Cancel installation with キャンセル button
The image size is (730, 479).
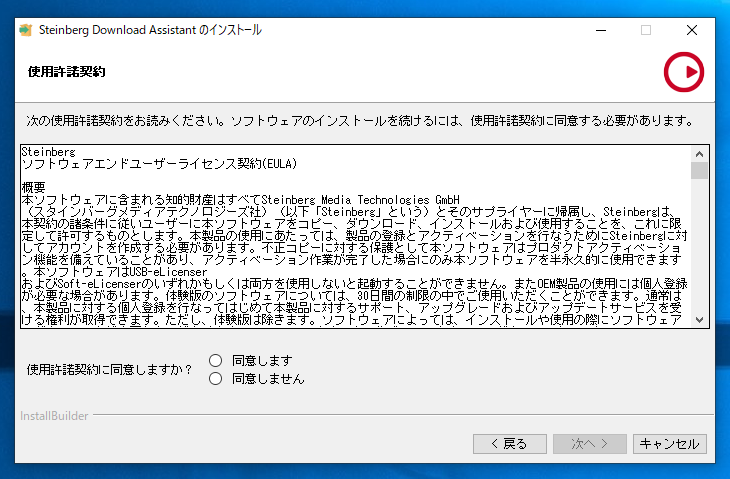pyautogui.click(x=669, y=444)
